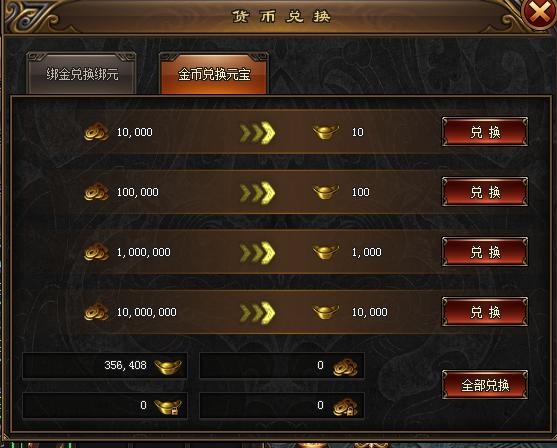Switch to 绑金兑换绑元 tab

pos(82,74)
